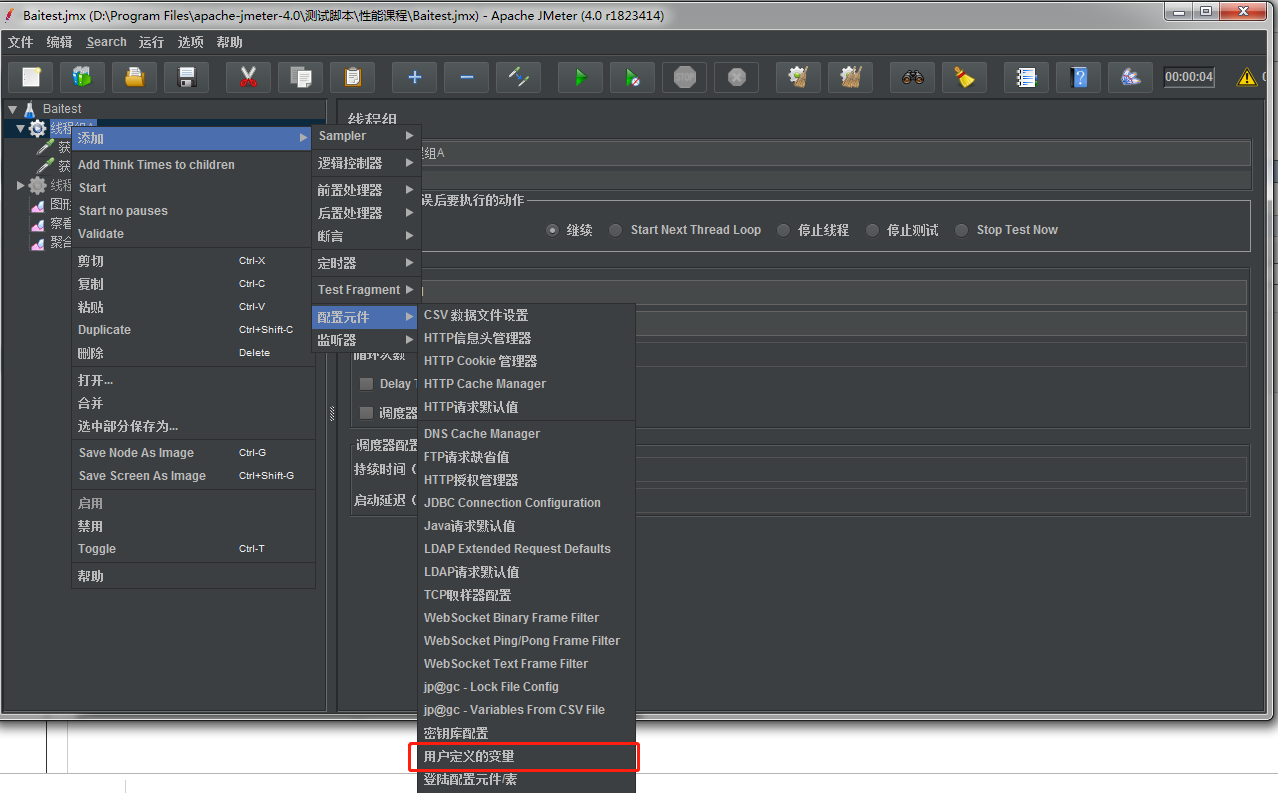The image size is (1278, 793).
Task: Choose Duplicate from the context menu
Action: coord(193,330)
